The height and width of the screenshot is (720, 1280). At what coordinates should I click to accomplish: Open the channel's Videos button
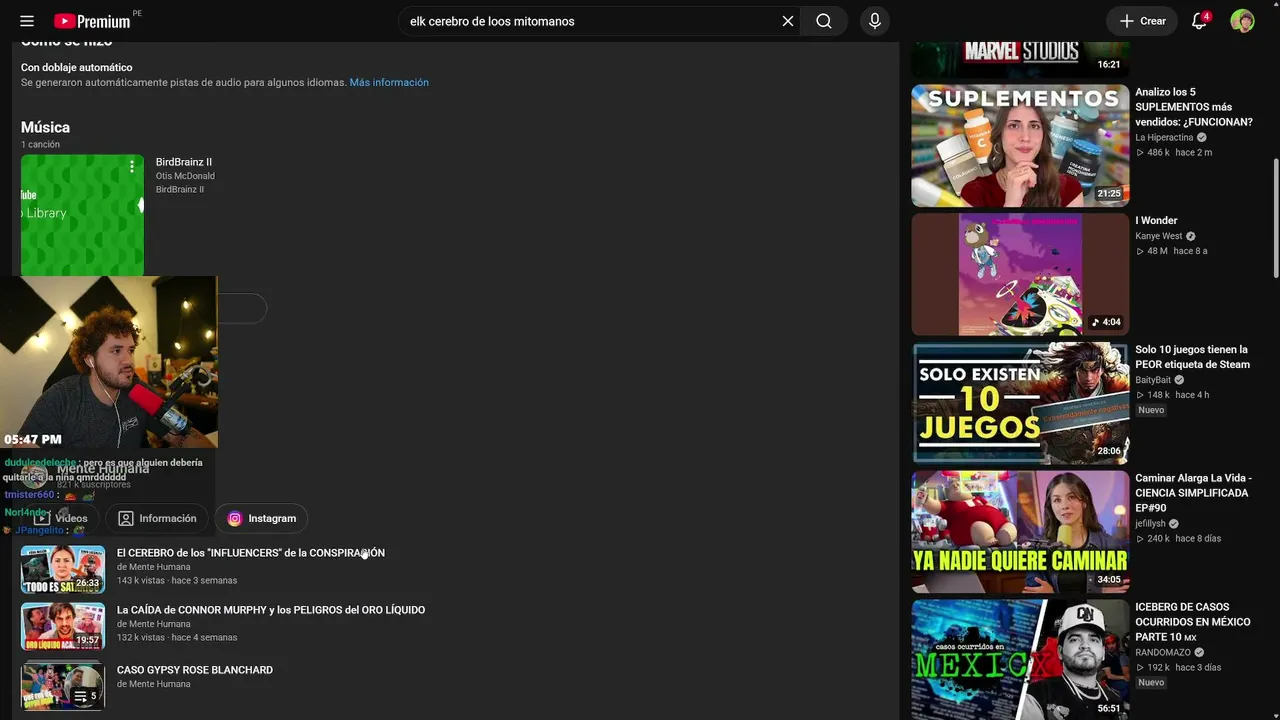click(x=61, y=518)
